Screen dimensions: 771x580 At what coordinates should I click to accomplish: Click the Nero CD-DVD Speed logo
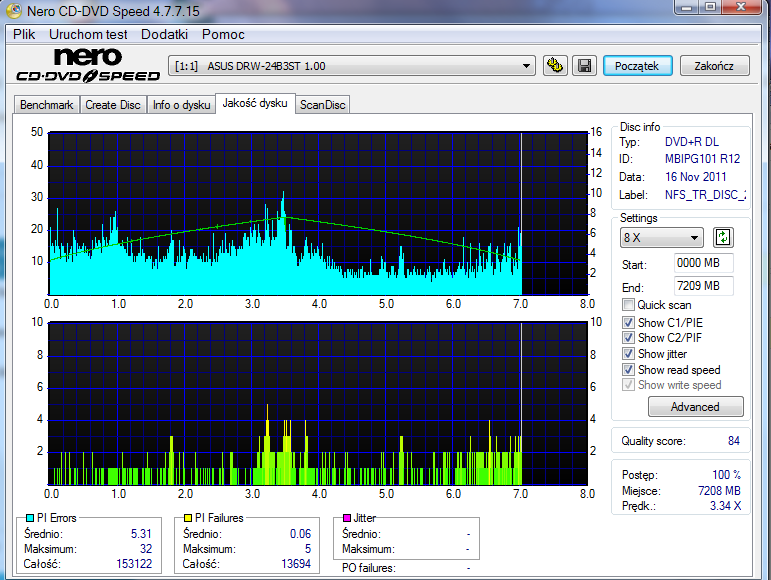point(88,65)
